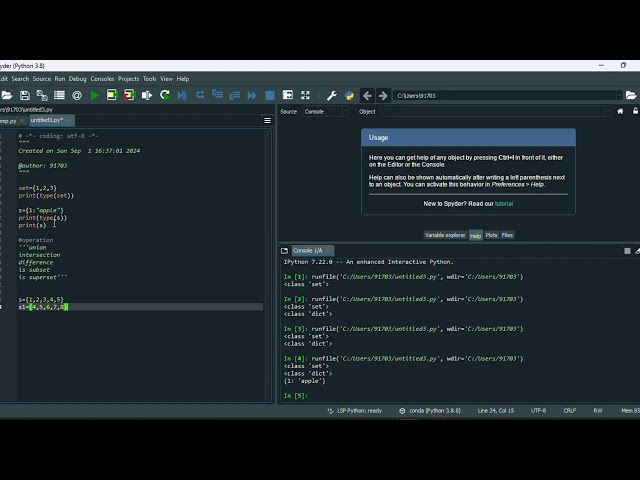Save all open files
This screenshot has width=640, height=480.
[42, 96]
